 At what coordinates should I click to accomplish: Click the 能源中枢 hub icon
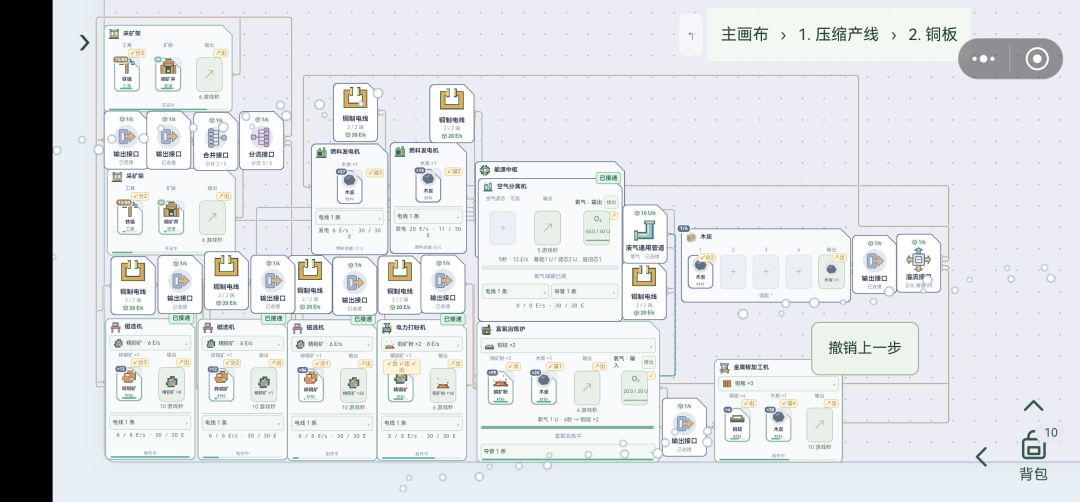[x=485, y=169]
